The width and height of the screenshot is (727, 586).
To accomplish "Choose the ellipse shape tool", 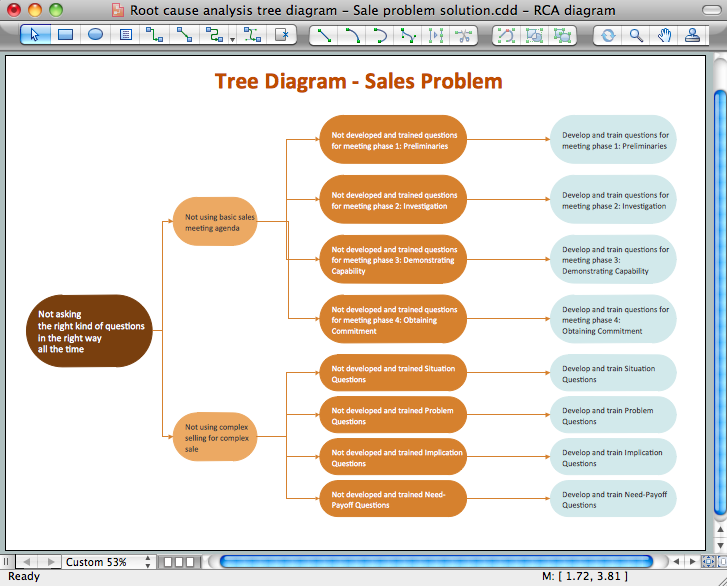I will [x=96, y=35].
